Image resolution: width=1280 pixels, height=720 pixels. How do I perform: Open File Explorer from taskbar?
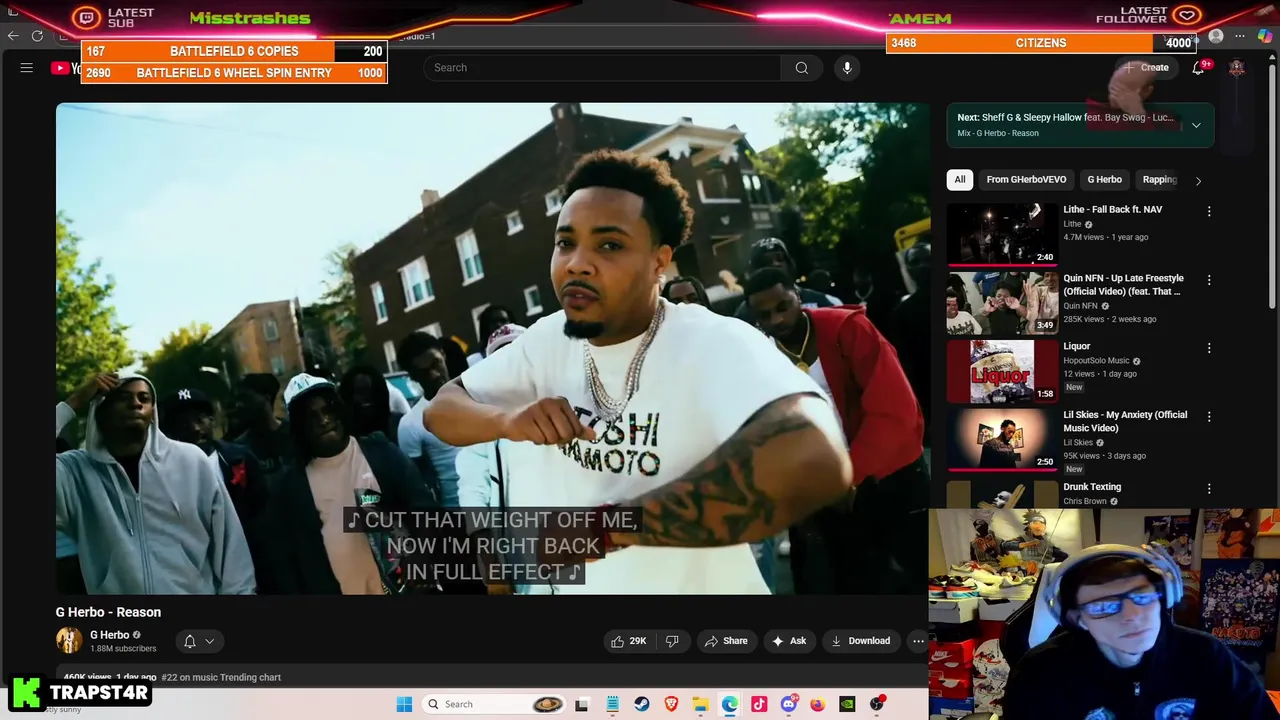tap(701, 704)
